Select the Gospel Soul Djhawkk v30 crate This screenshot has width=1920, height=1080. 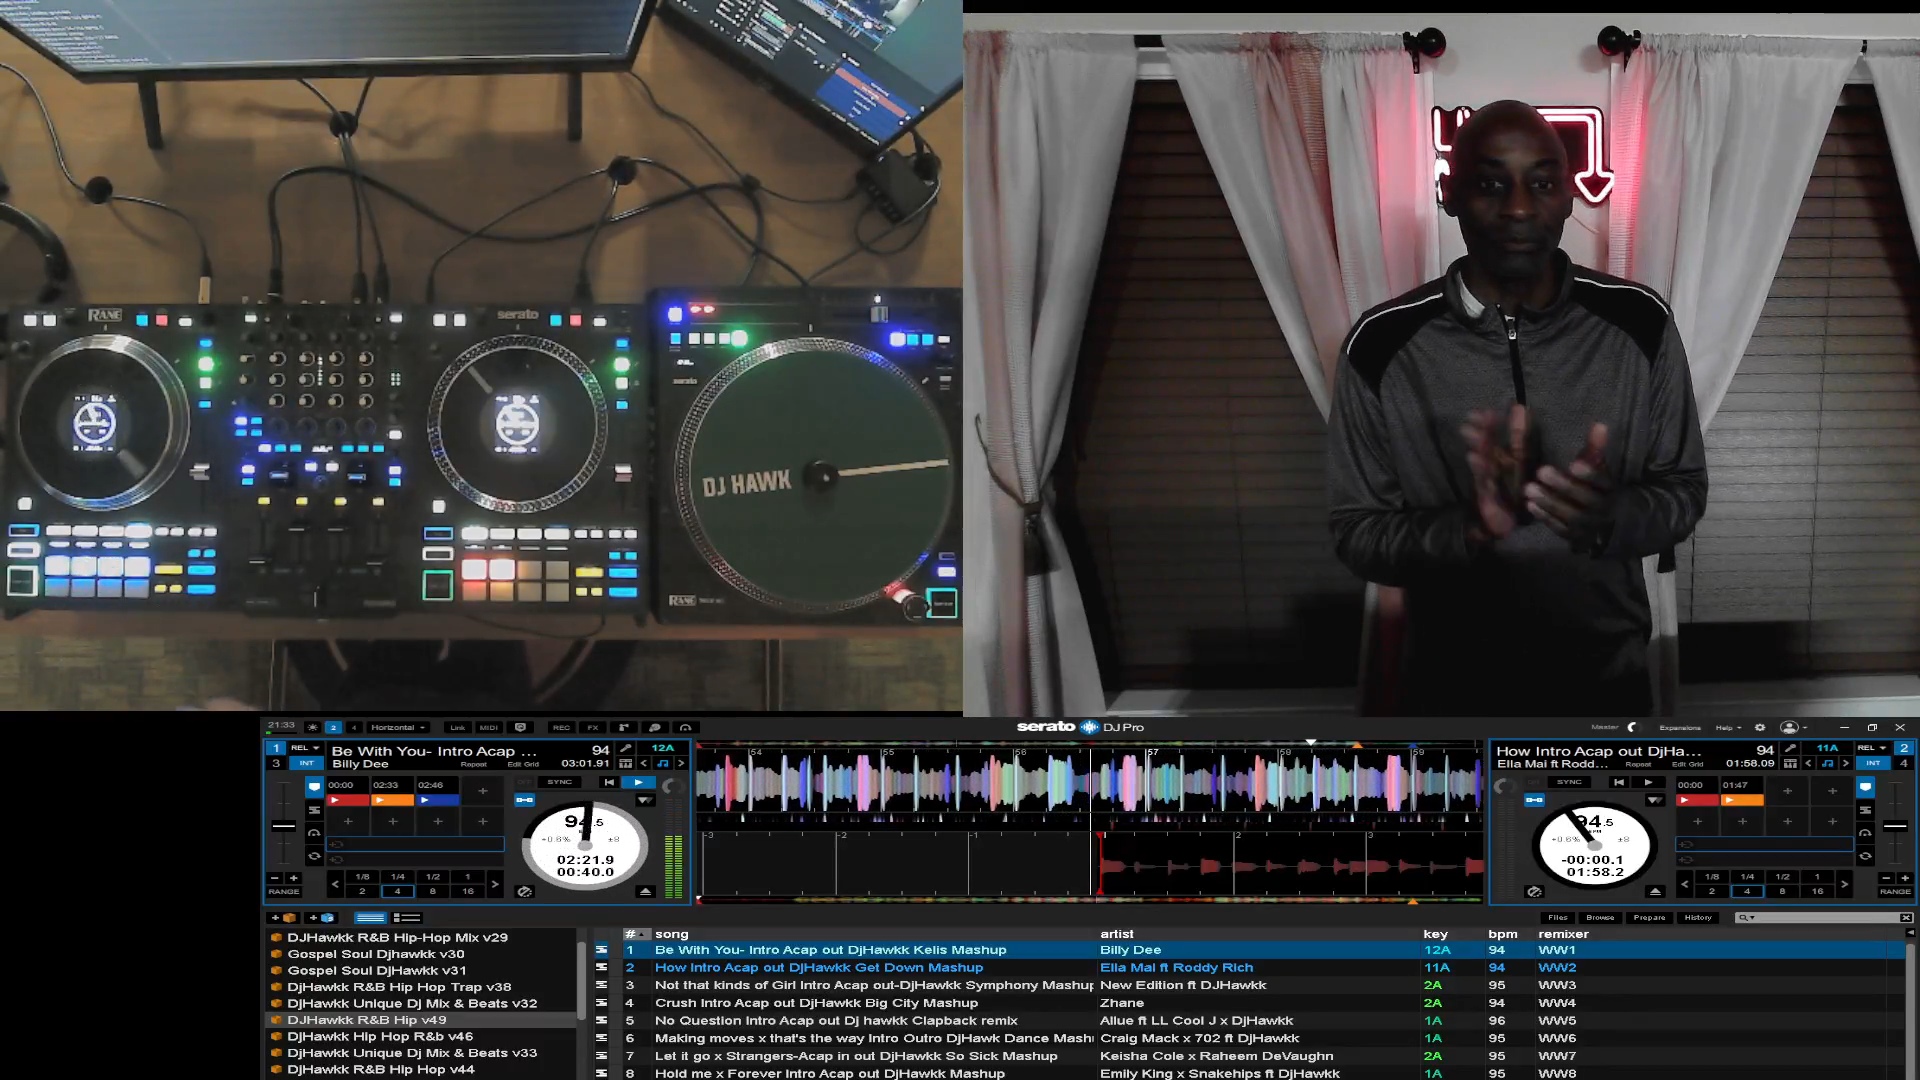(x=376, y=954)
